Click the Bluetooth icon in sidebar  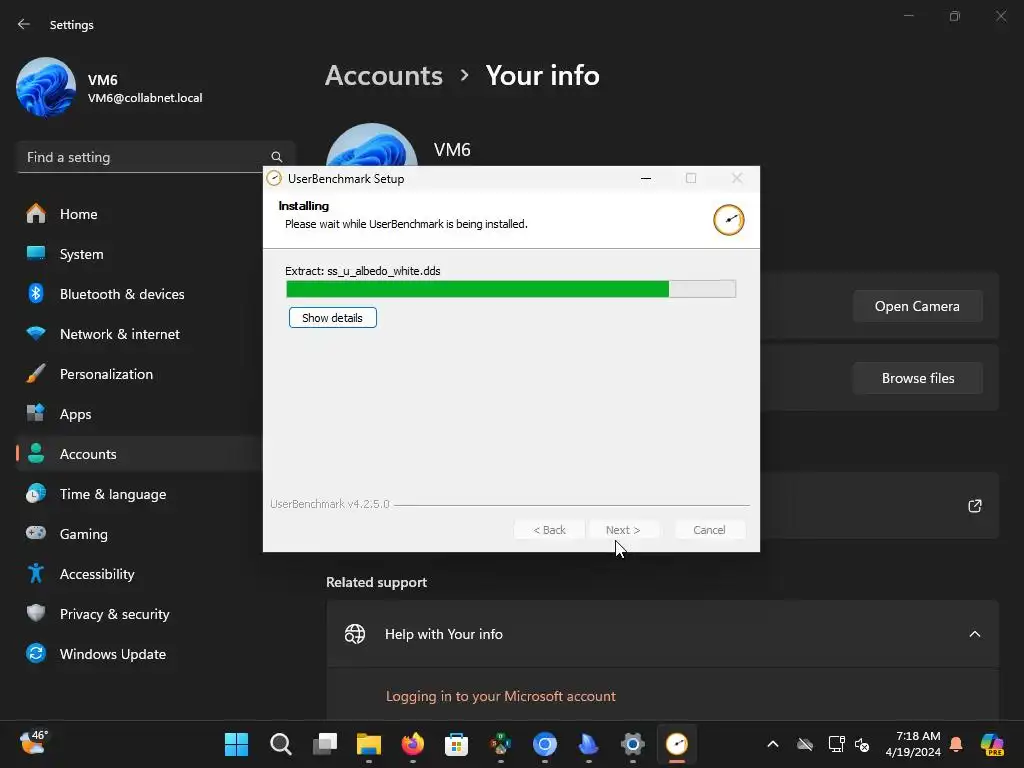coord(36,293)
